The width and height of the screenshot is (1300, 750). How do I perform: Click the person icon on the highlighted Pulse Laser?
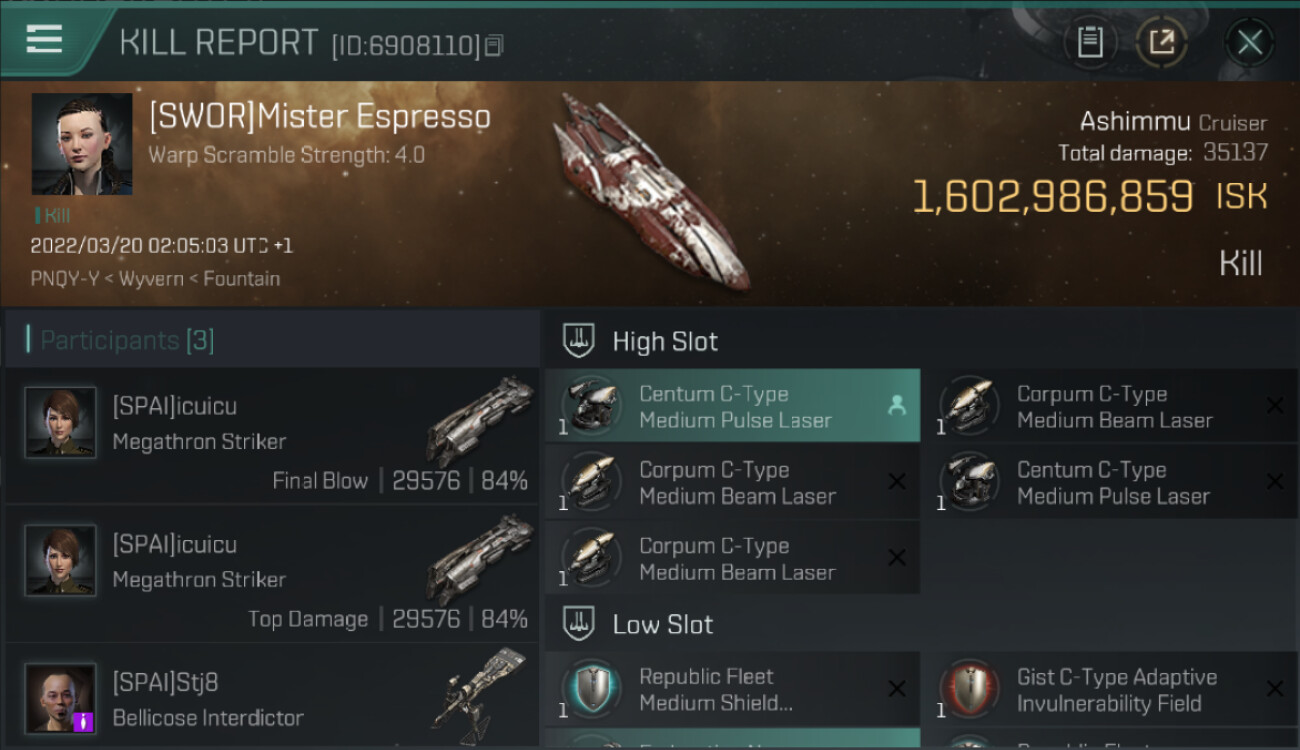point(896,405)
